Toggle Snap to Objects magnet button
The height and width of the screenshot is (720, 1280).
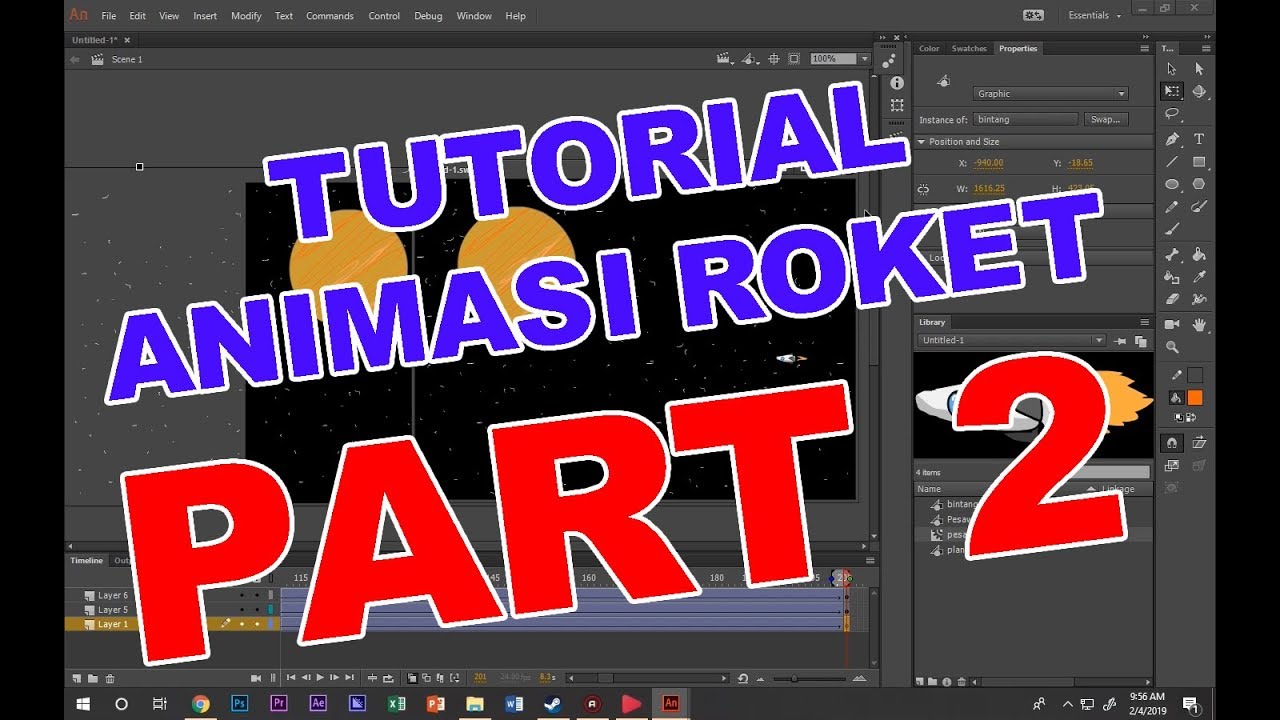(1172, 443)
